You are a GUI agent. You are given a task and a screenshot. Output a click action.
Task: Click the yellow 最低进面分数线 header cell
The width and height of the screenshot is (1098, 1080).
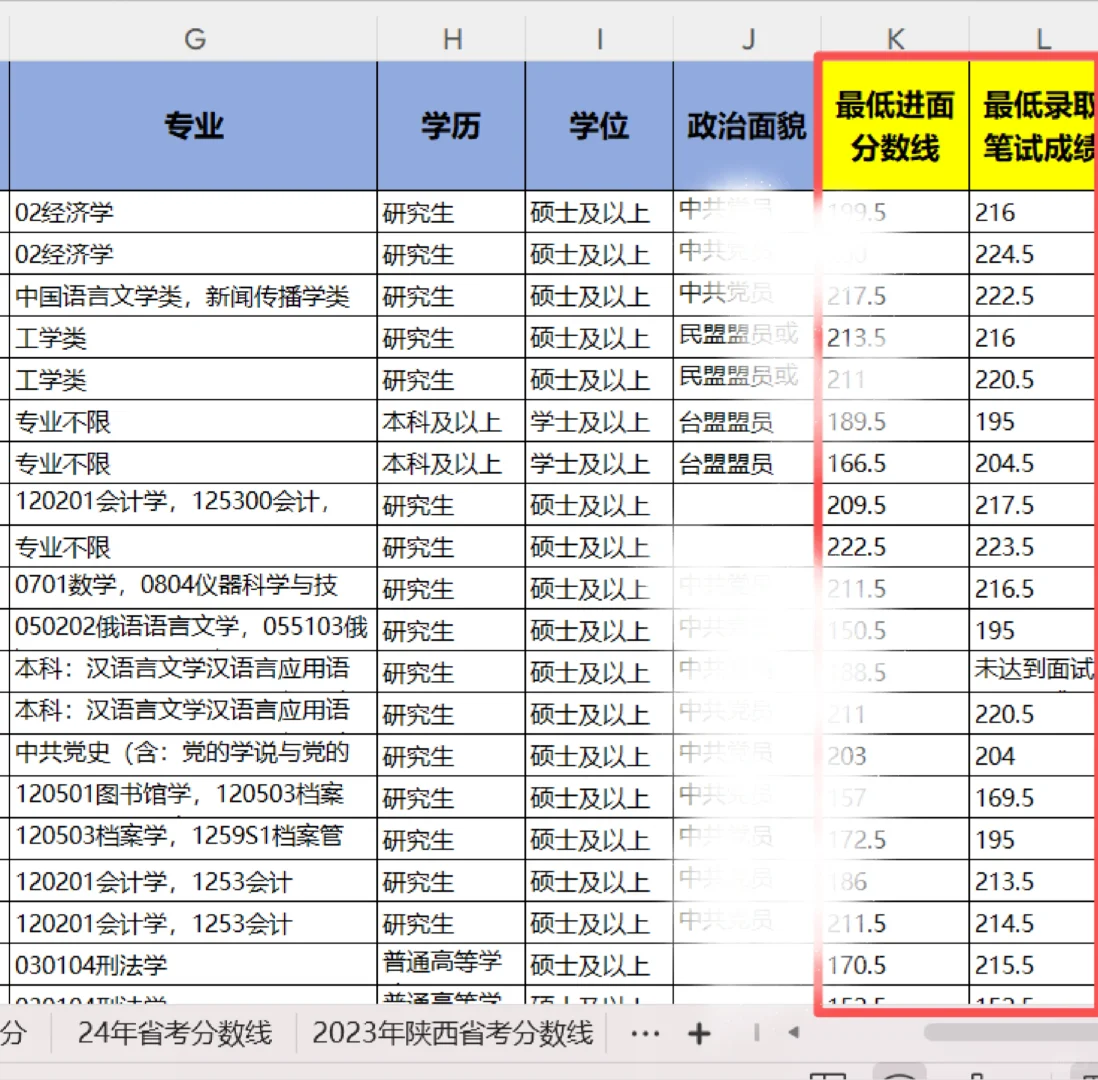[895, 126]
